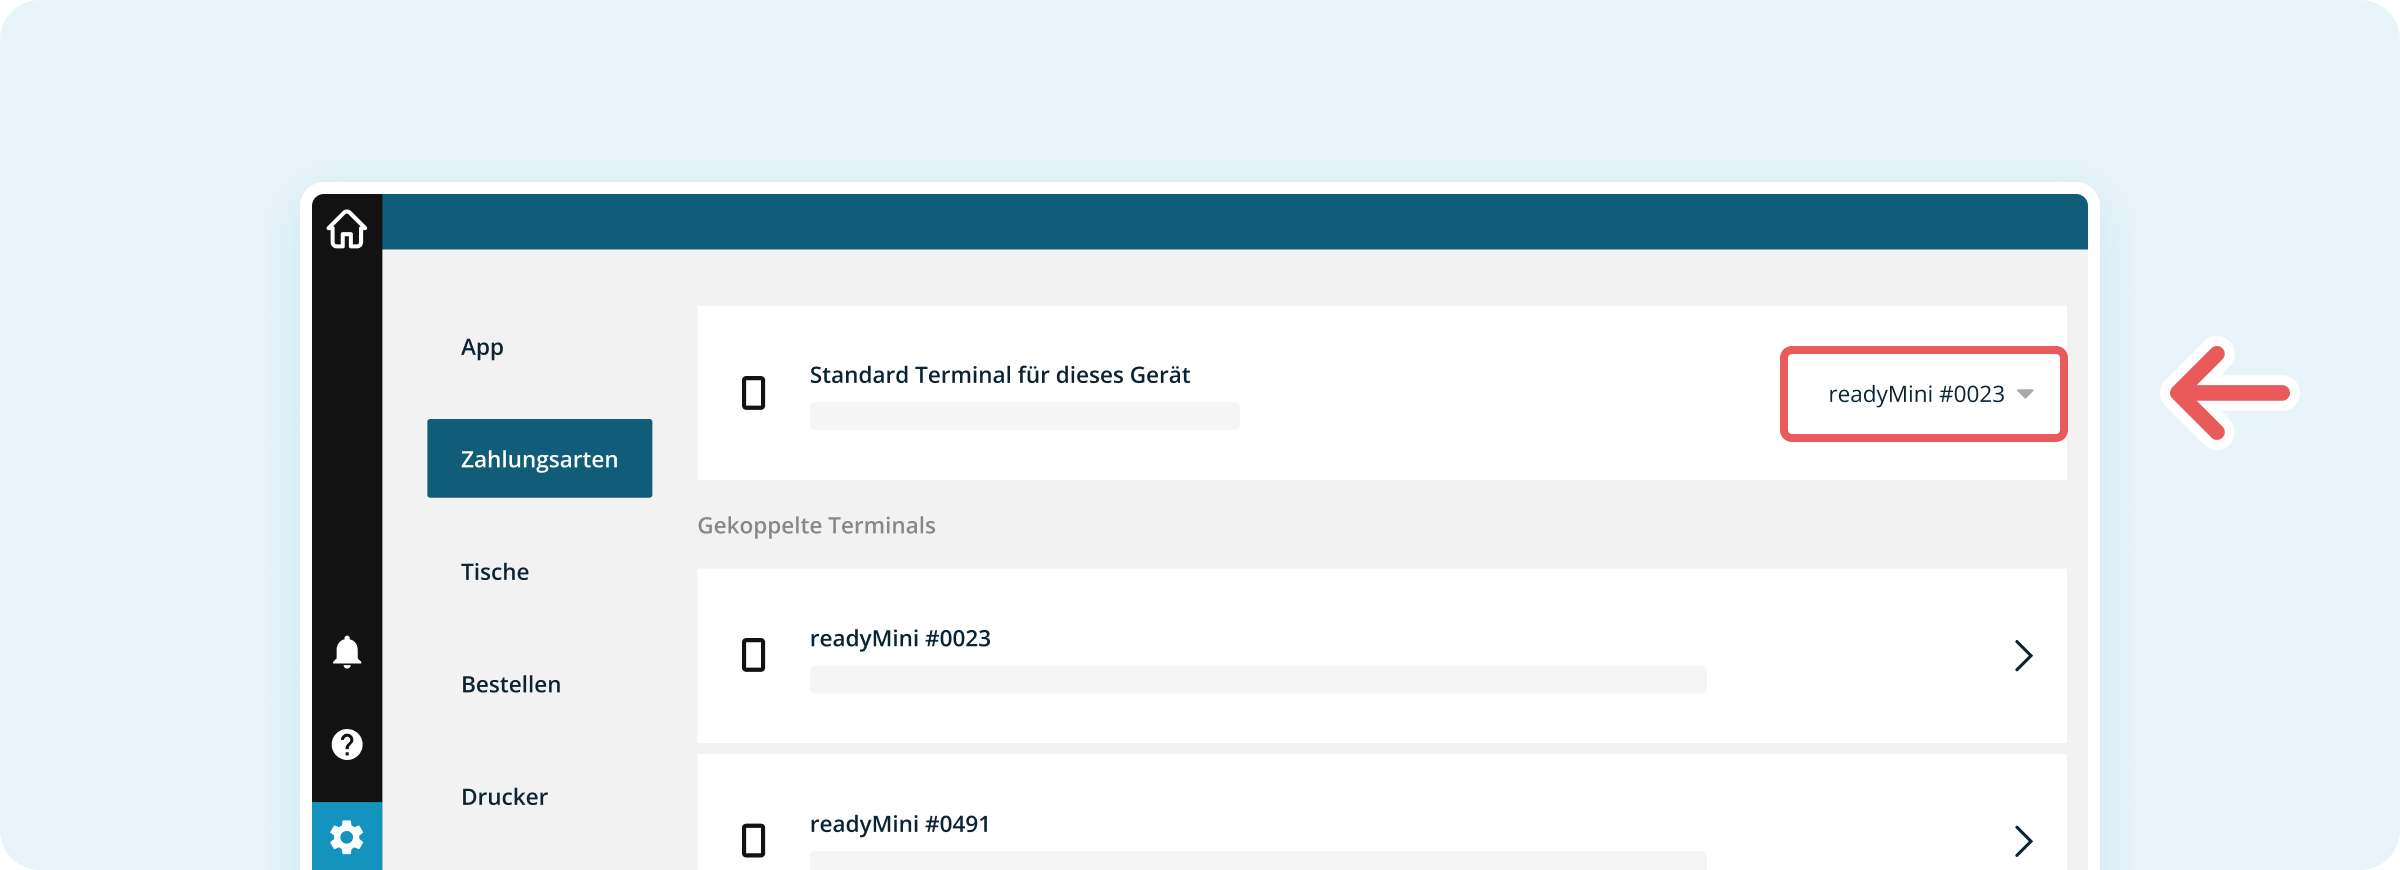Screen dimensions: 2400x870
Task: Go to Drucker settings
Action: pos(505,797)
